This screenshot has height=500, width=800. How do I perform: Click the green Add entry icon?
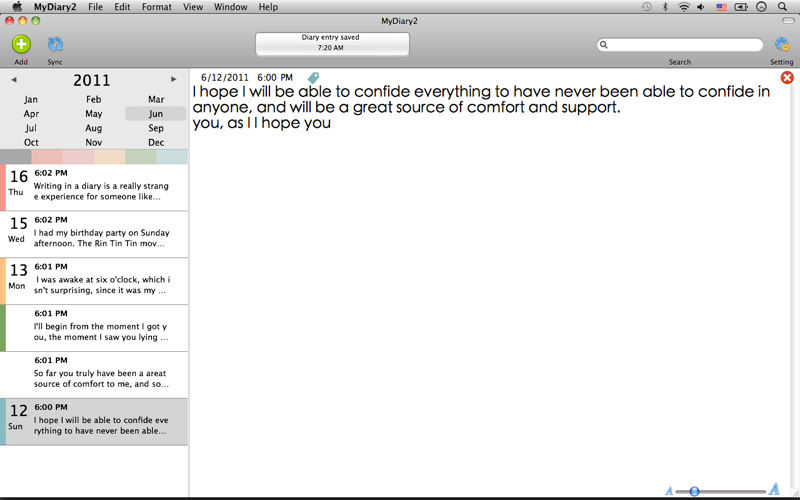[x=21, y=44]
